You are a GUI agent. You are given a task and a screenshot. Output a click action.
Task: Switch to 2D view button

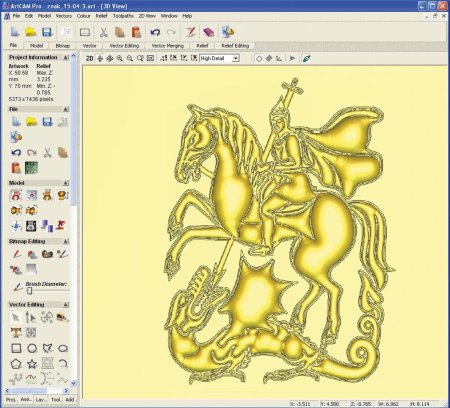(x=89, y=58)
